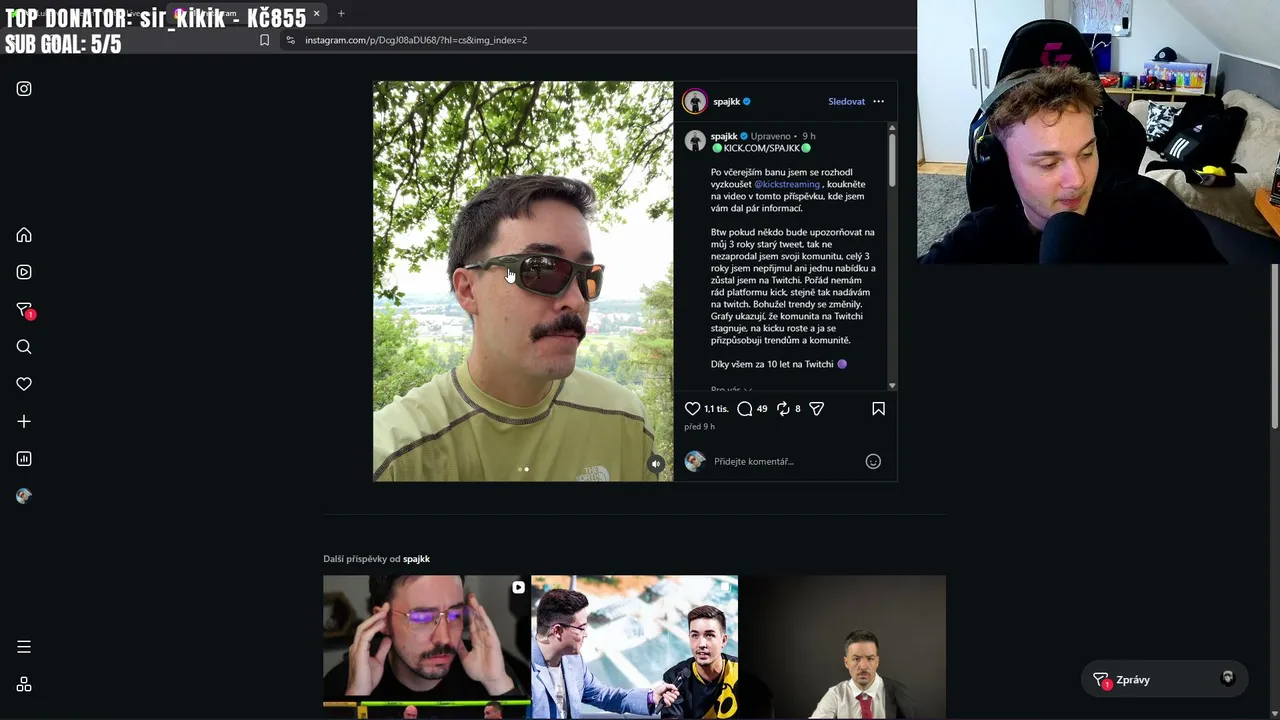Focus the 'Přidejte komentář...' comment field

pos(785,461)
